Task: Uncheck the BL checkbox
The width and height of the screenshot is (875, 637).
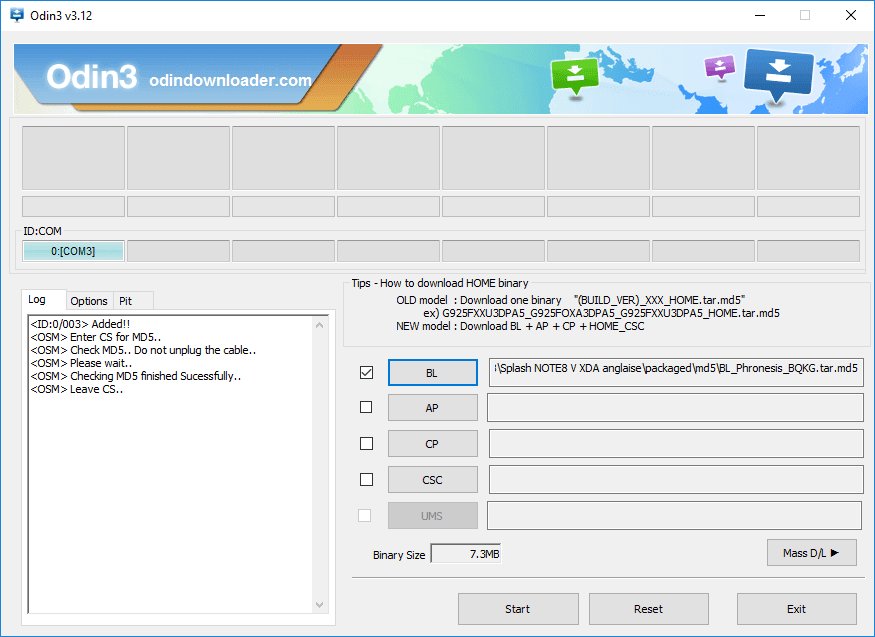Action: point(366,372)
